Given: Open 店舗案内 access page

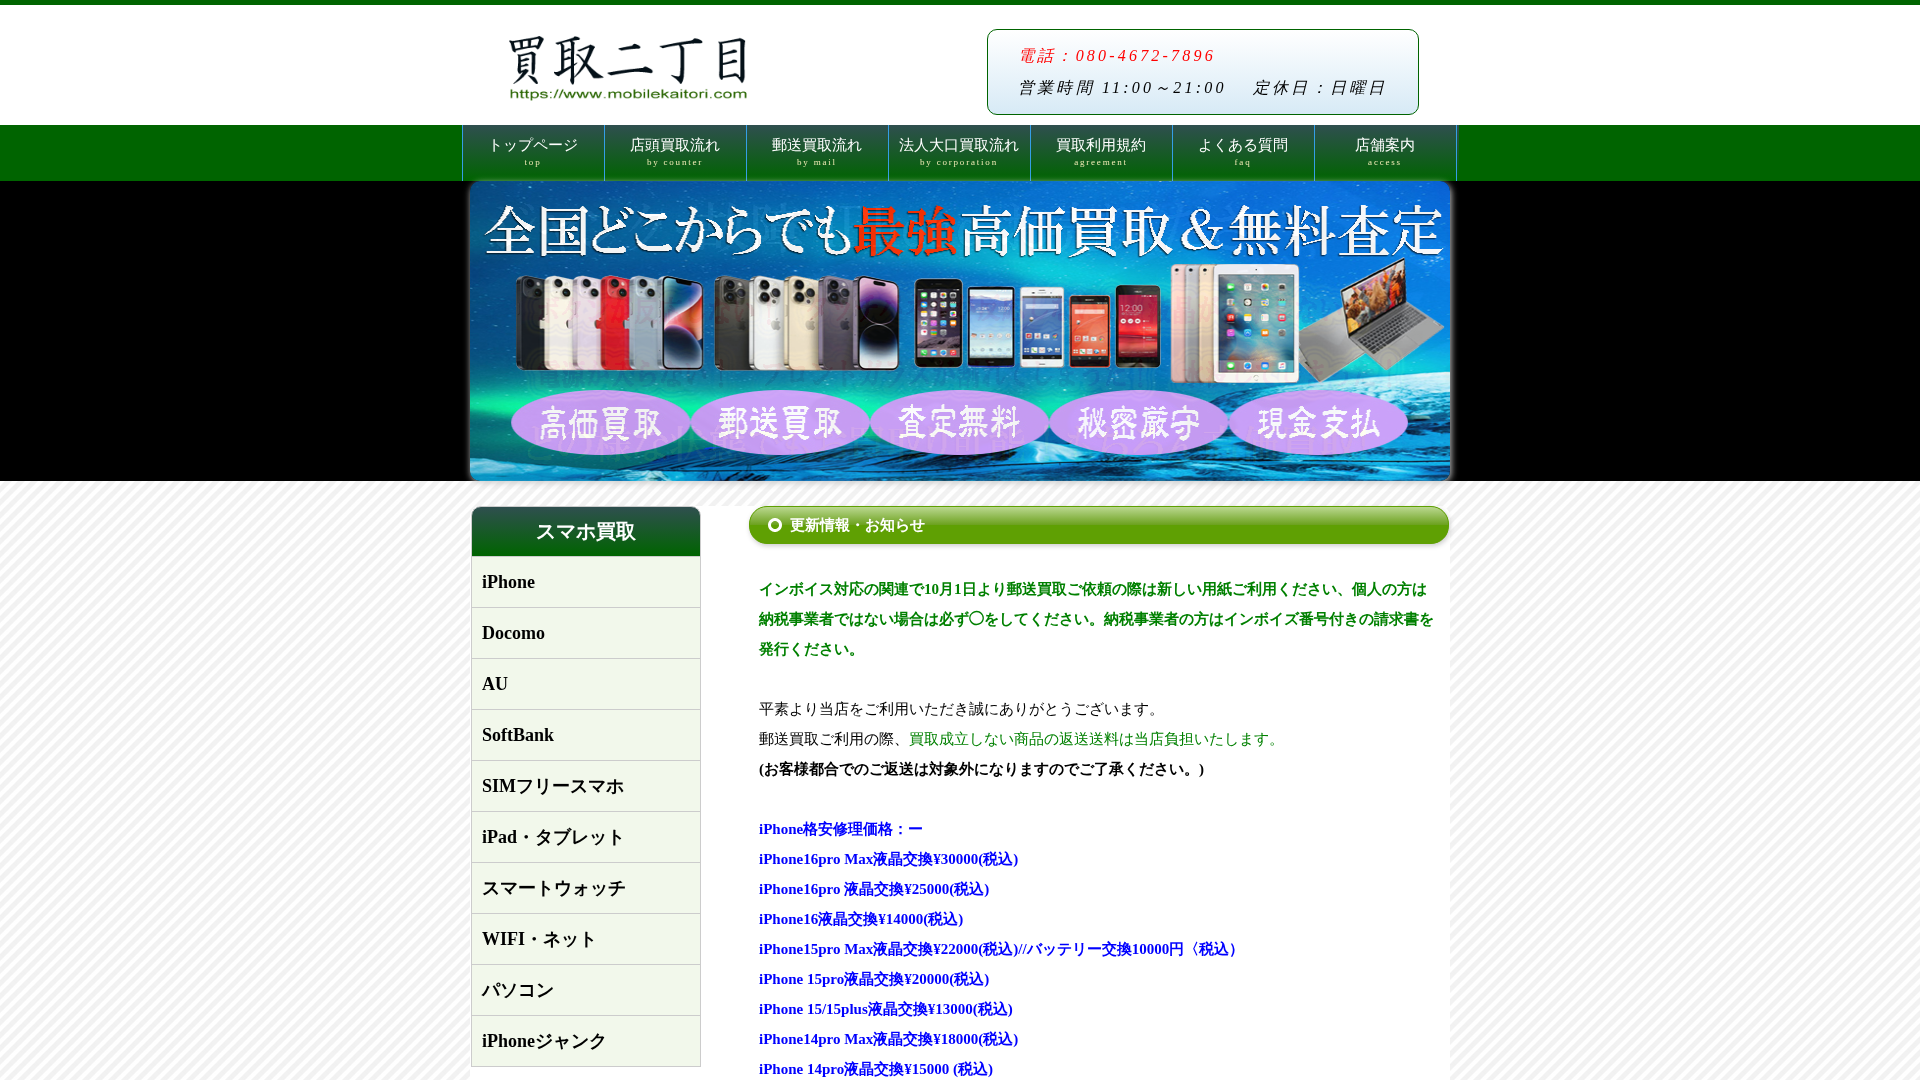Looking at the screenshot, I should point(1385,153).
